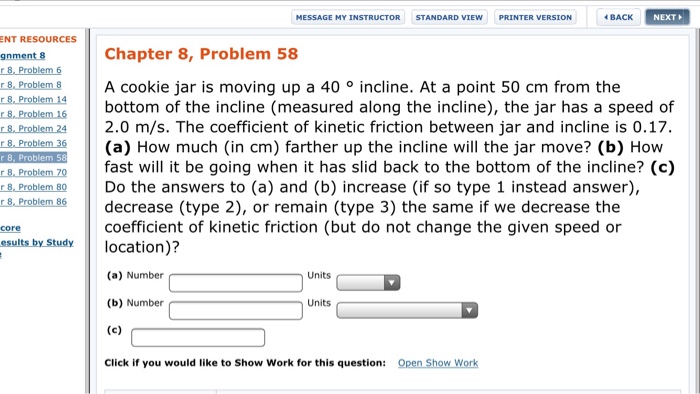Navigate to Chapter 8, Problem 24
The height and width of the screenshot is (394, 700).
(33, 129)
